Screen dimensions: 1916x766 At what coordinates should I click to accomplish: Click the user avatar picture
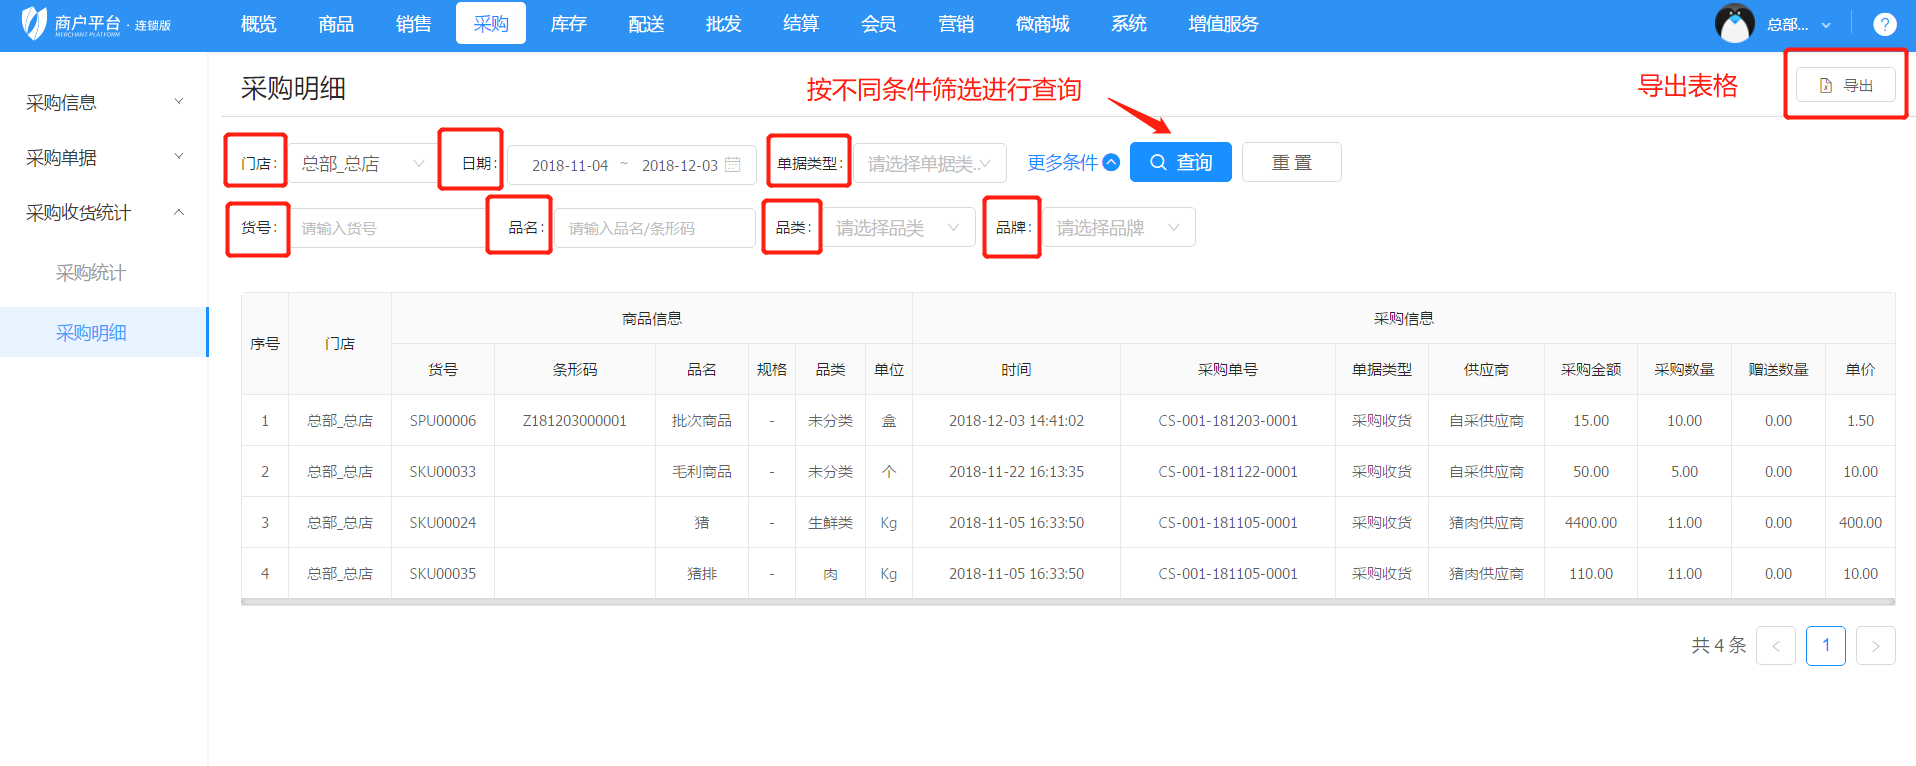tap(1734, 24)
